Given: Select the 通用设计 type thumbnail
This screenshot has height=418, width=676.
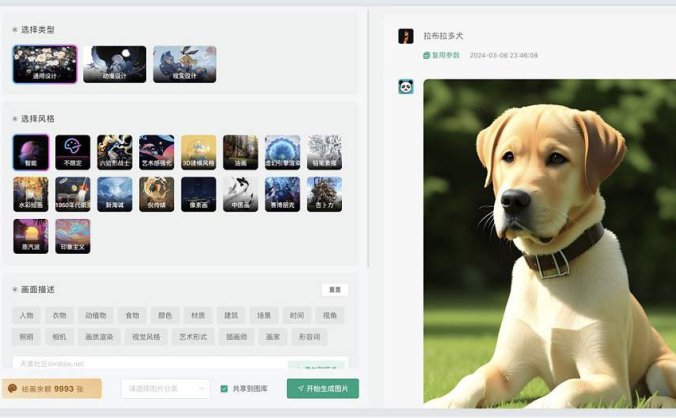Looking at the screenshot, I should 44,64.
